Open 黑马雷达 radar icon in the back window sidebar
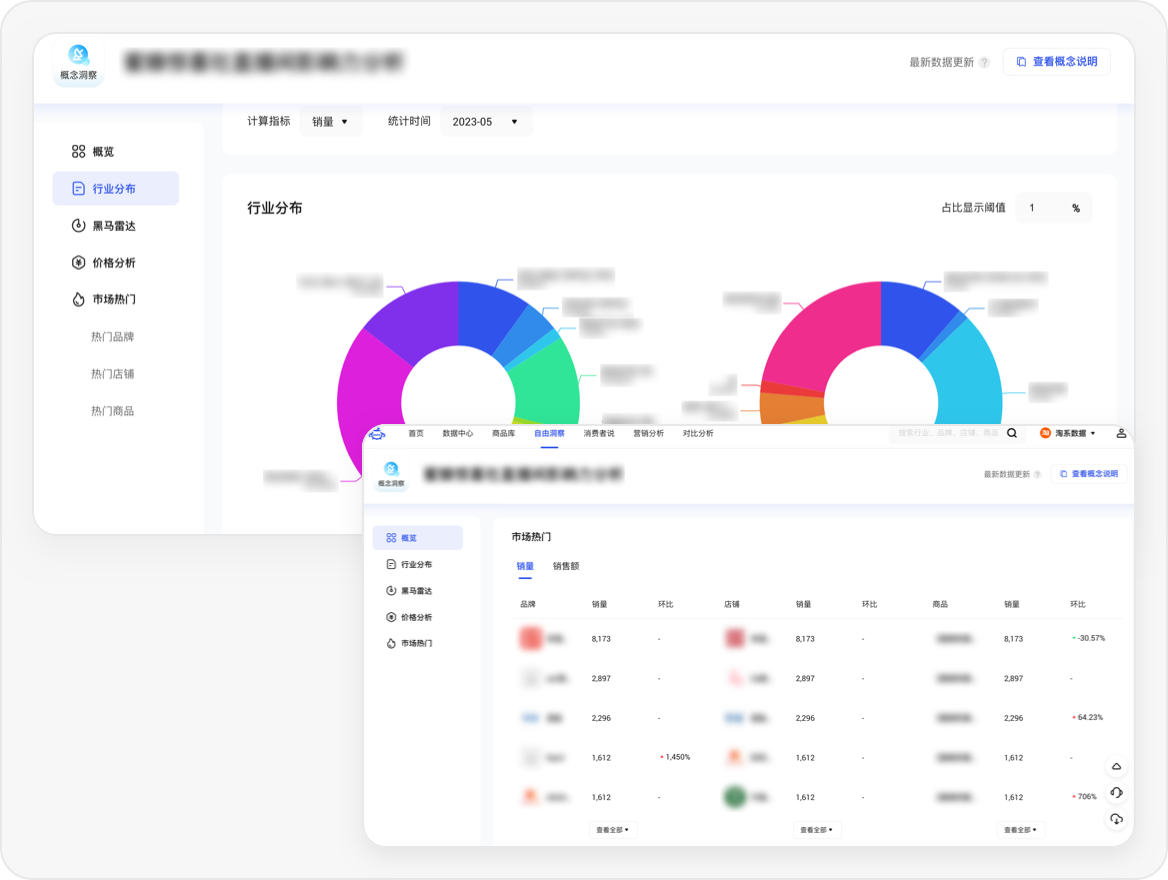 [x=78, y=226]
